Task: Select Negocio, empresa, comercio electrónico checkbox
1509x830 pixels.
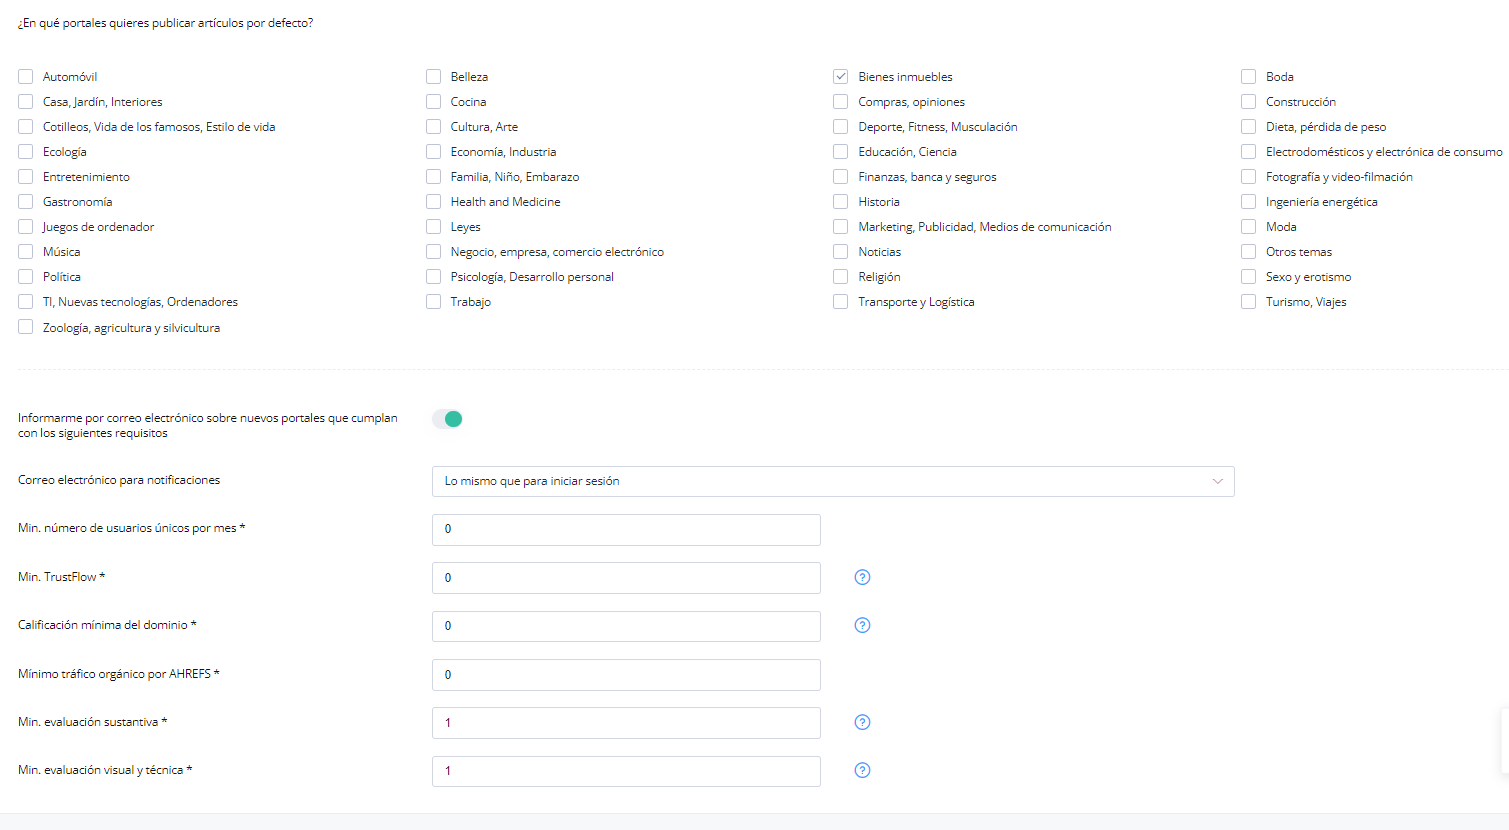Action: coord(434,251)
